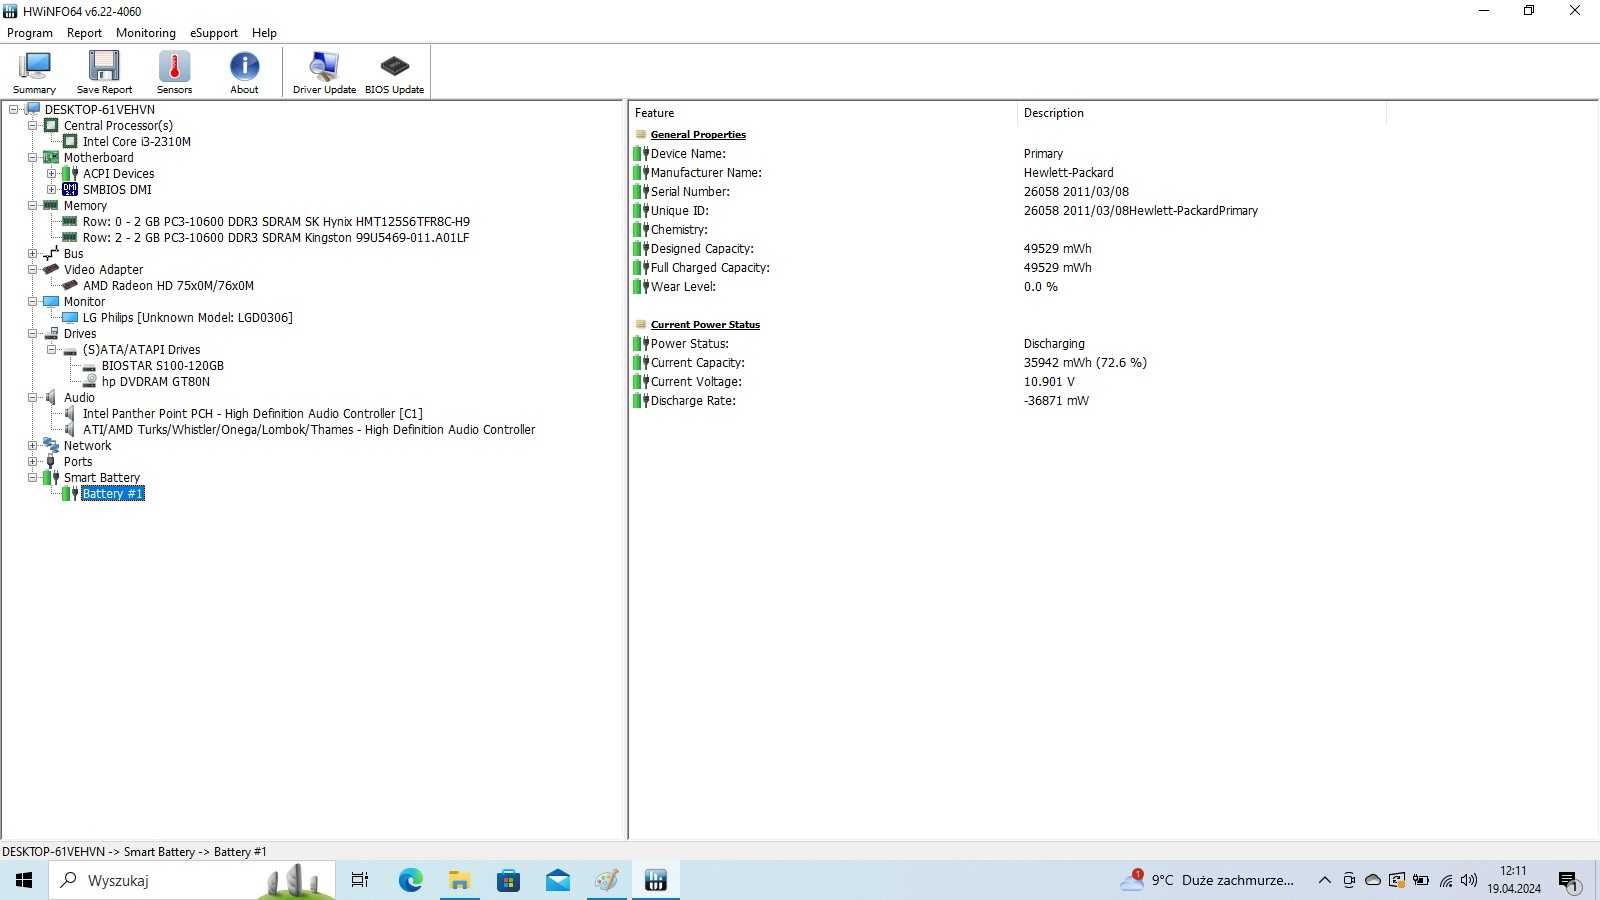
Task: Open Task View from the taskbar
Action: tap(360, 880)
